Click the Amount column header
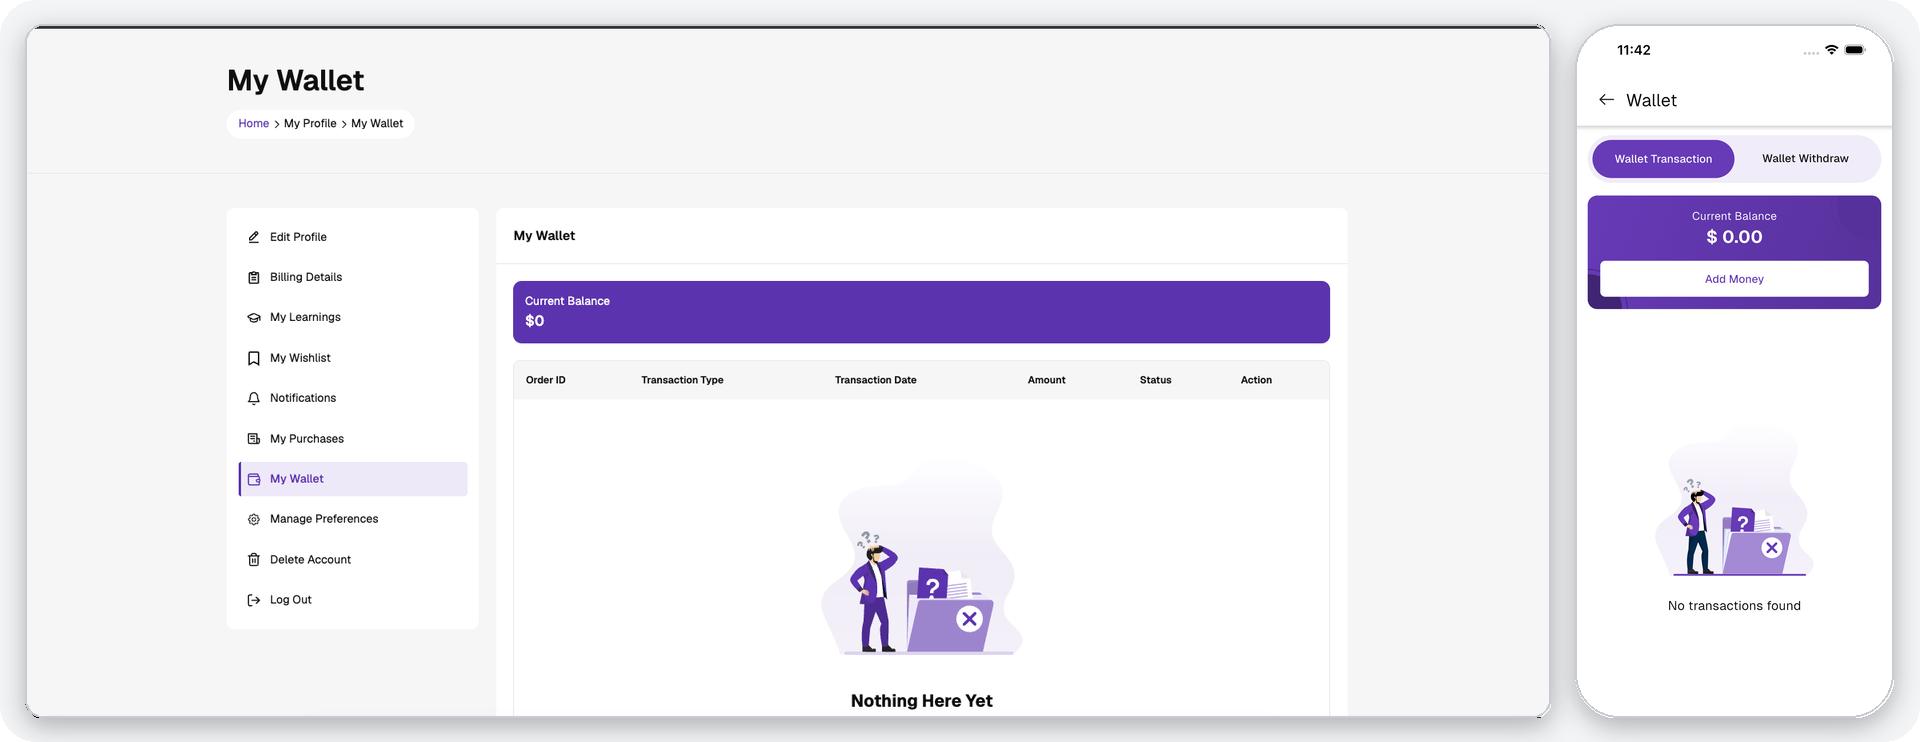This screenshot has width=1920, height=742. (x=1047, y=380)
